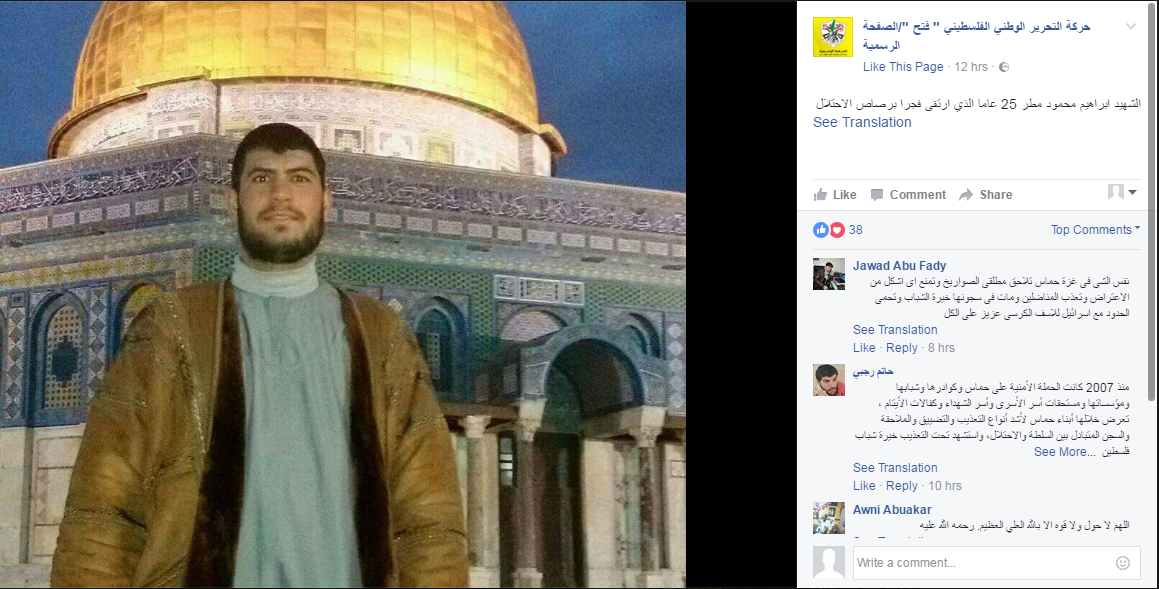Open the emoji picker smiley icon

coord(1122,563)
